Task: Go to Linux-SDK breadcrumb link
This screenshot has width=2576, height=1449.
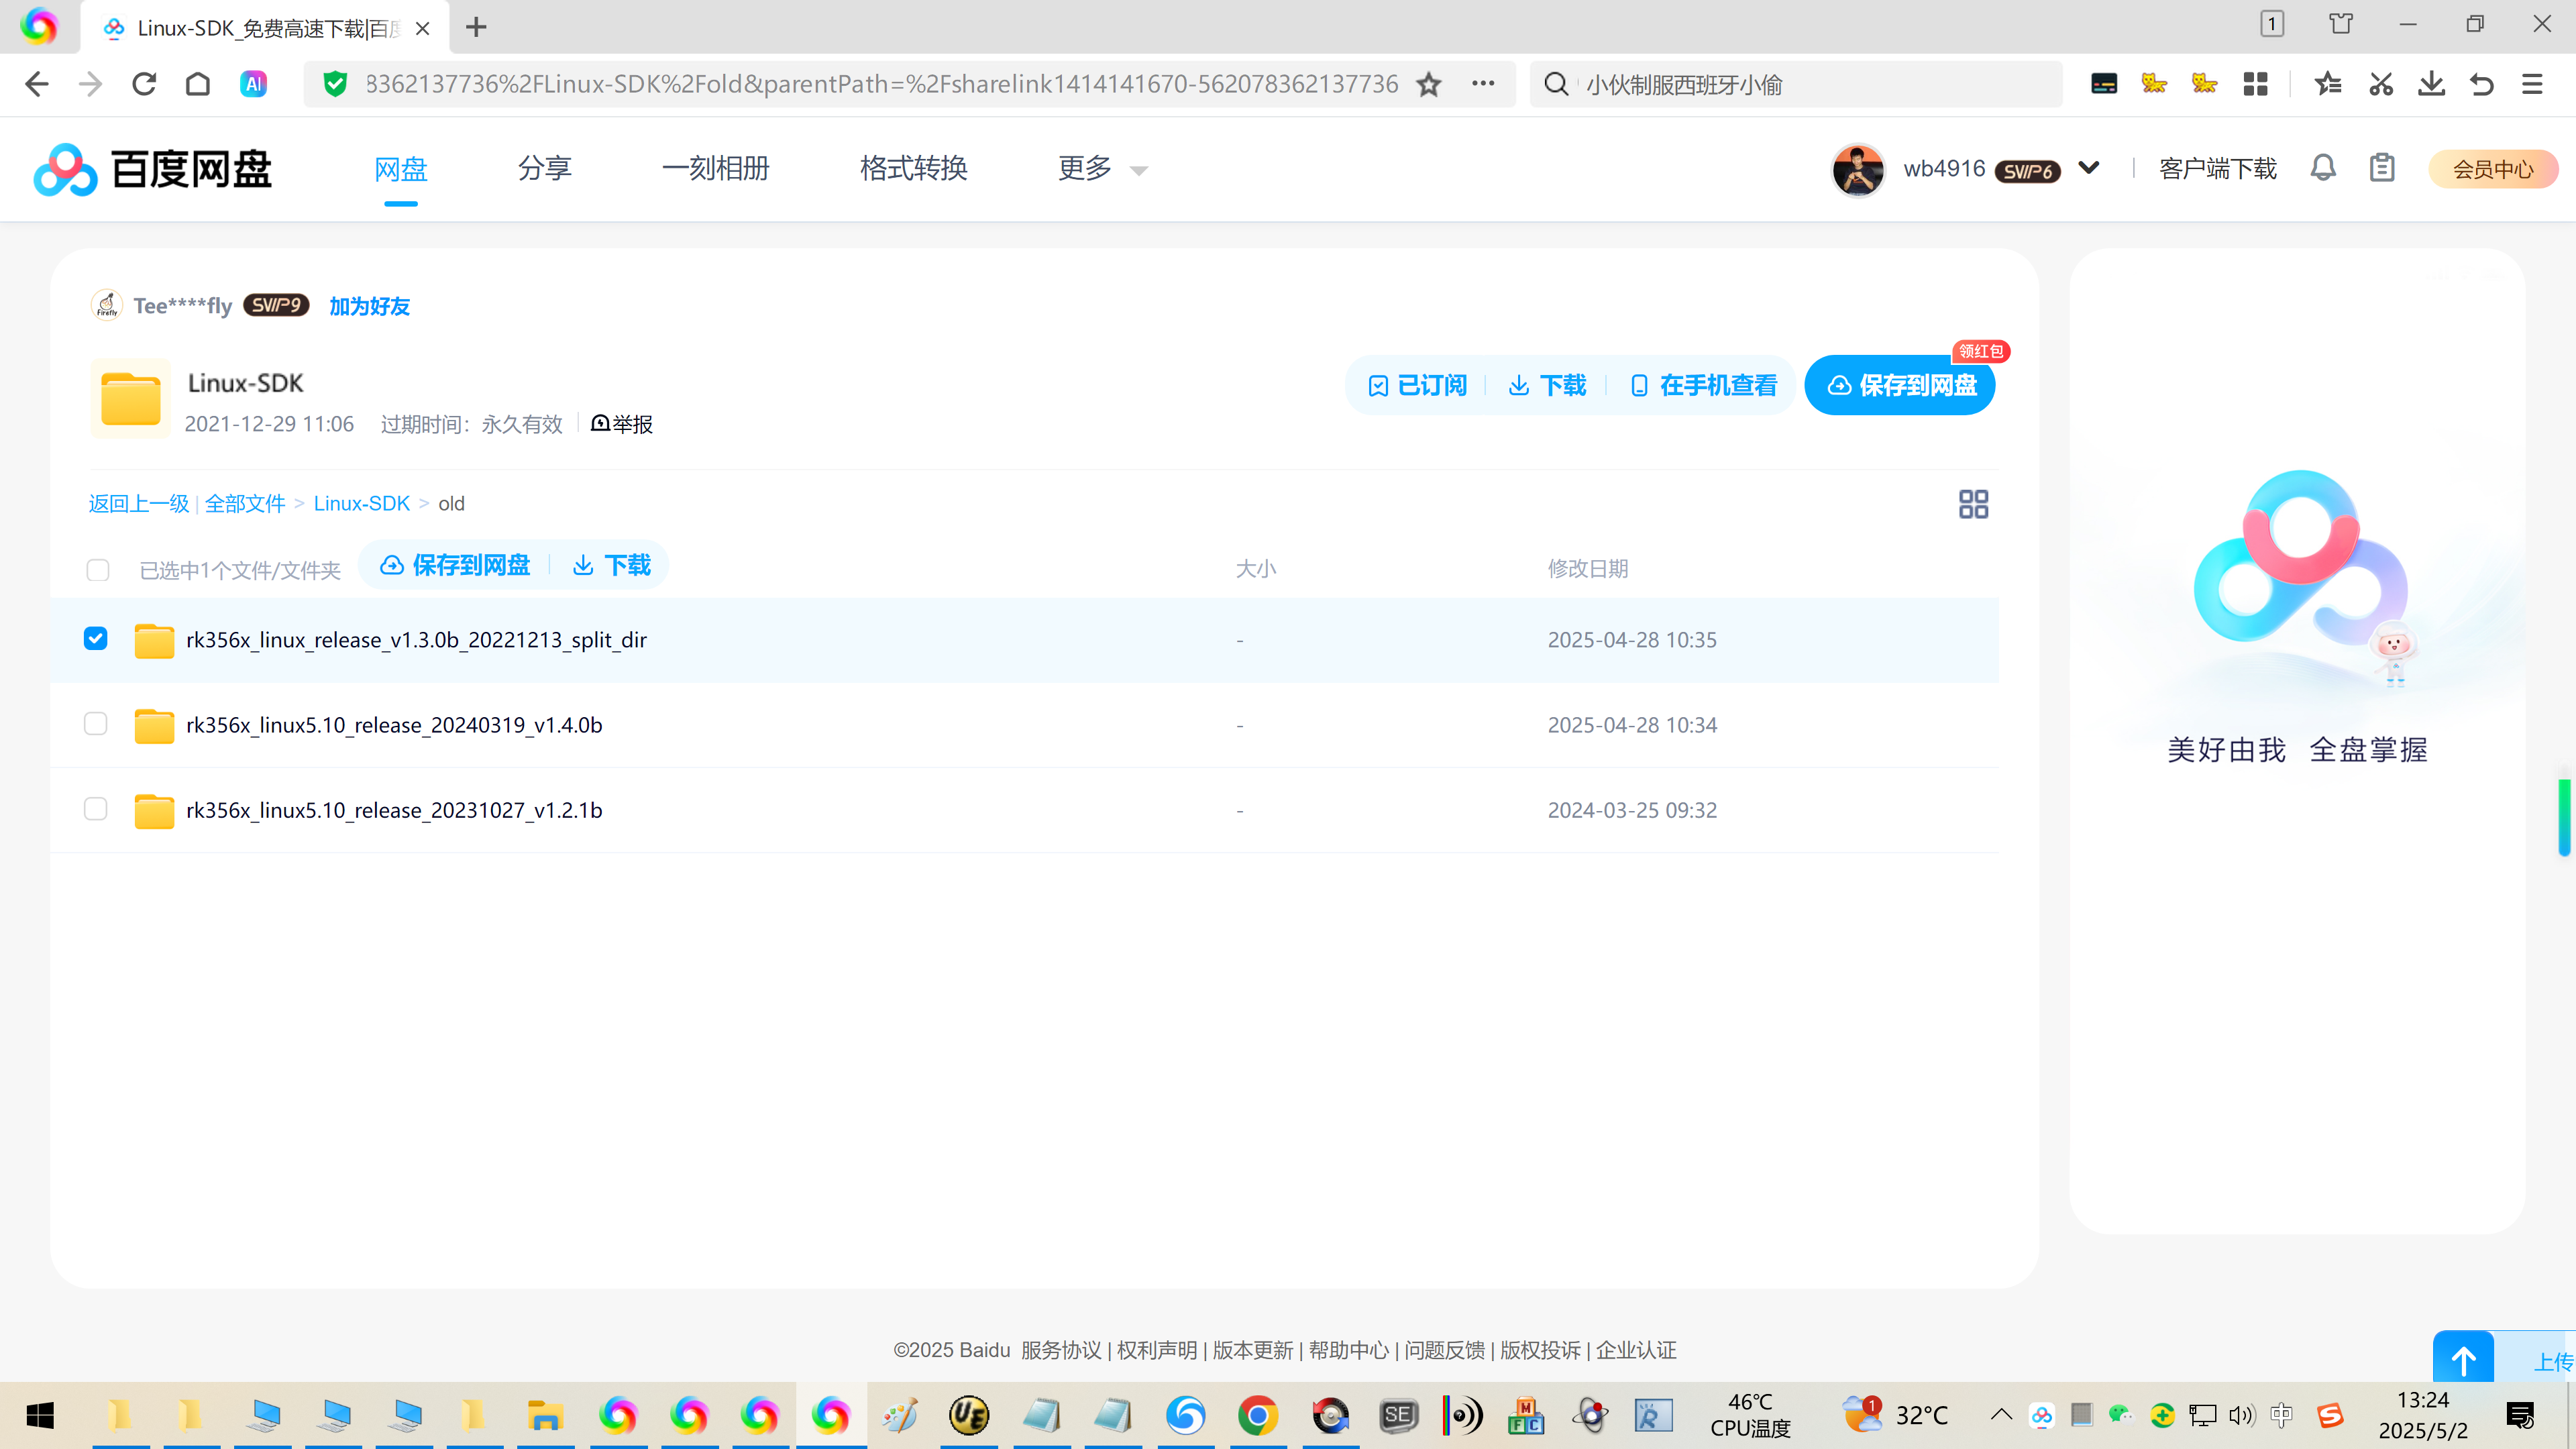Action: [361, 503]
